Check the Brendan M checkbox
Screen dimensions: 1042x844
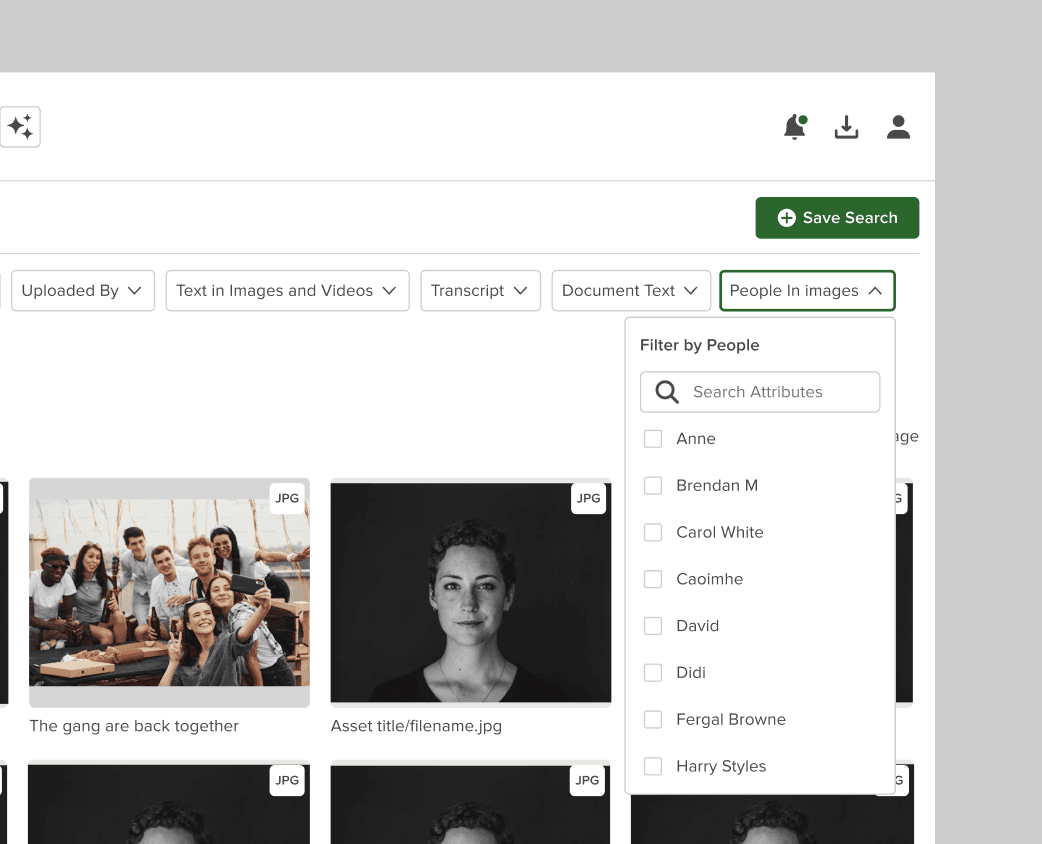click(653, 486)
